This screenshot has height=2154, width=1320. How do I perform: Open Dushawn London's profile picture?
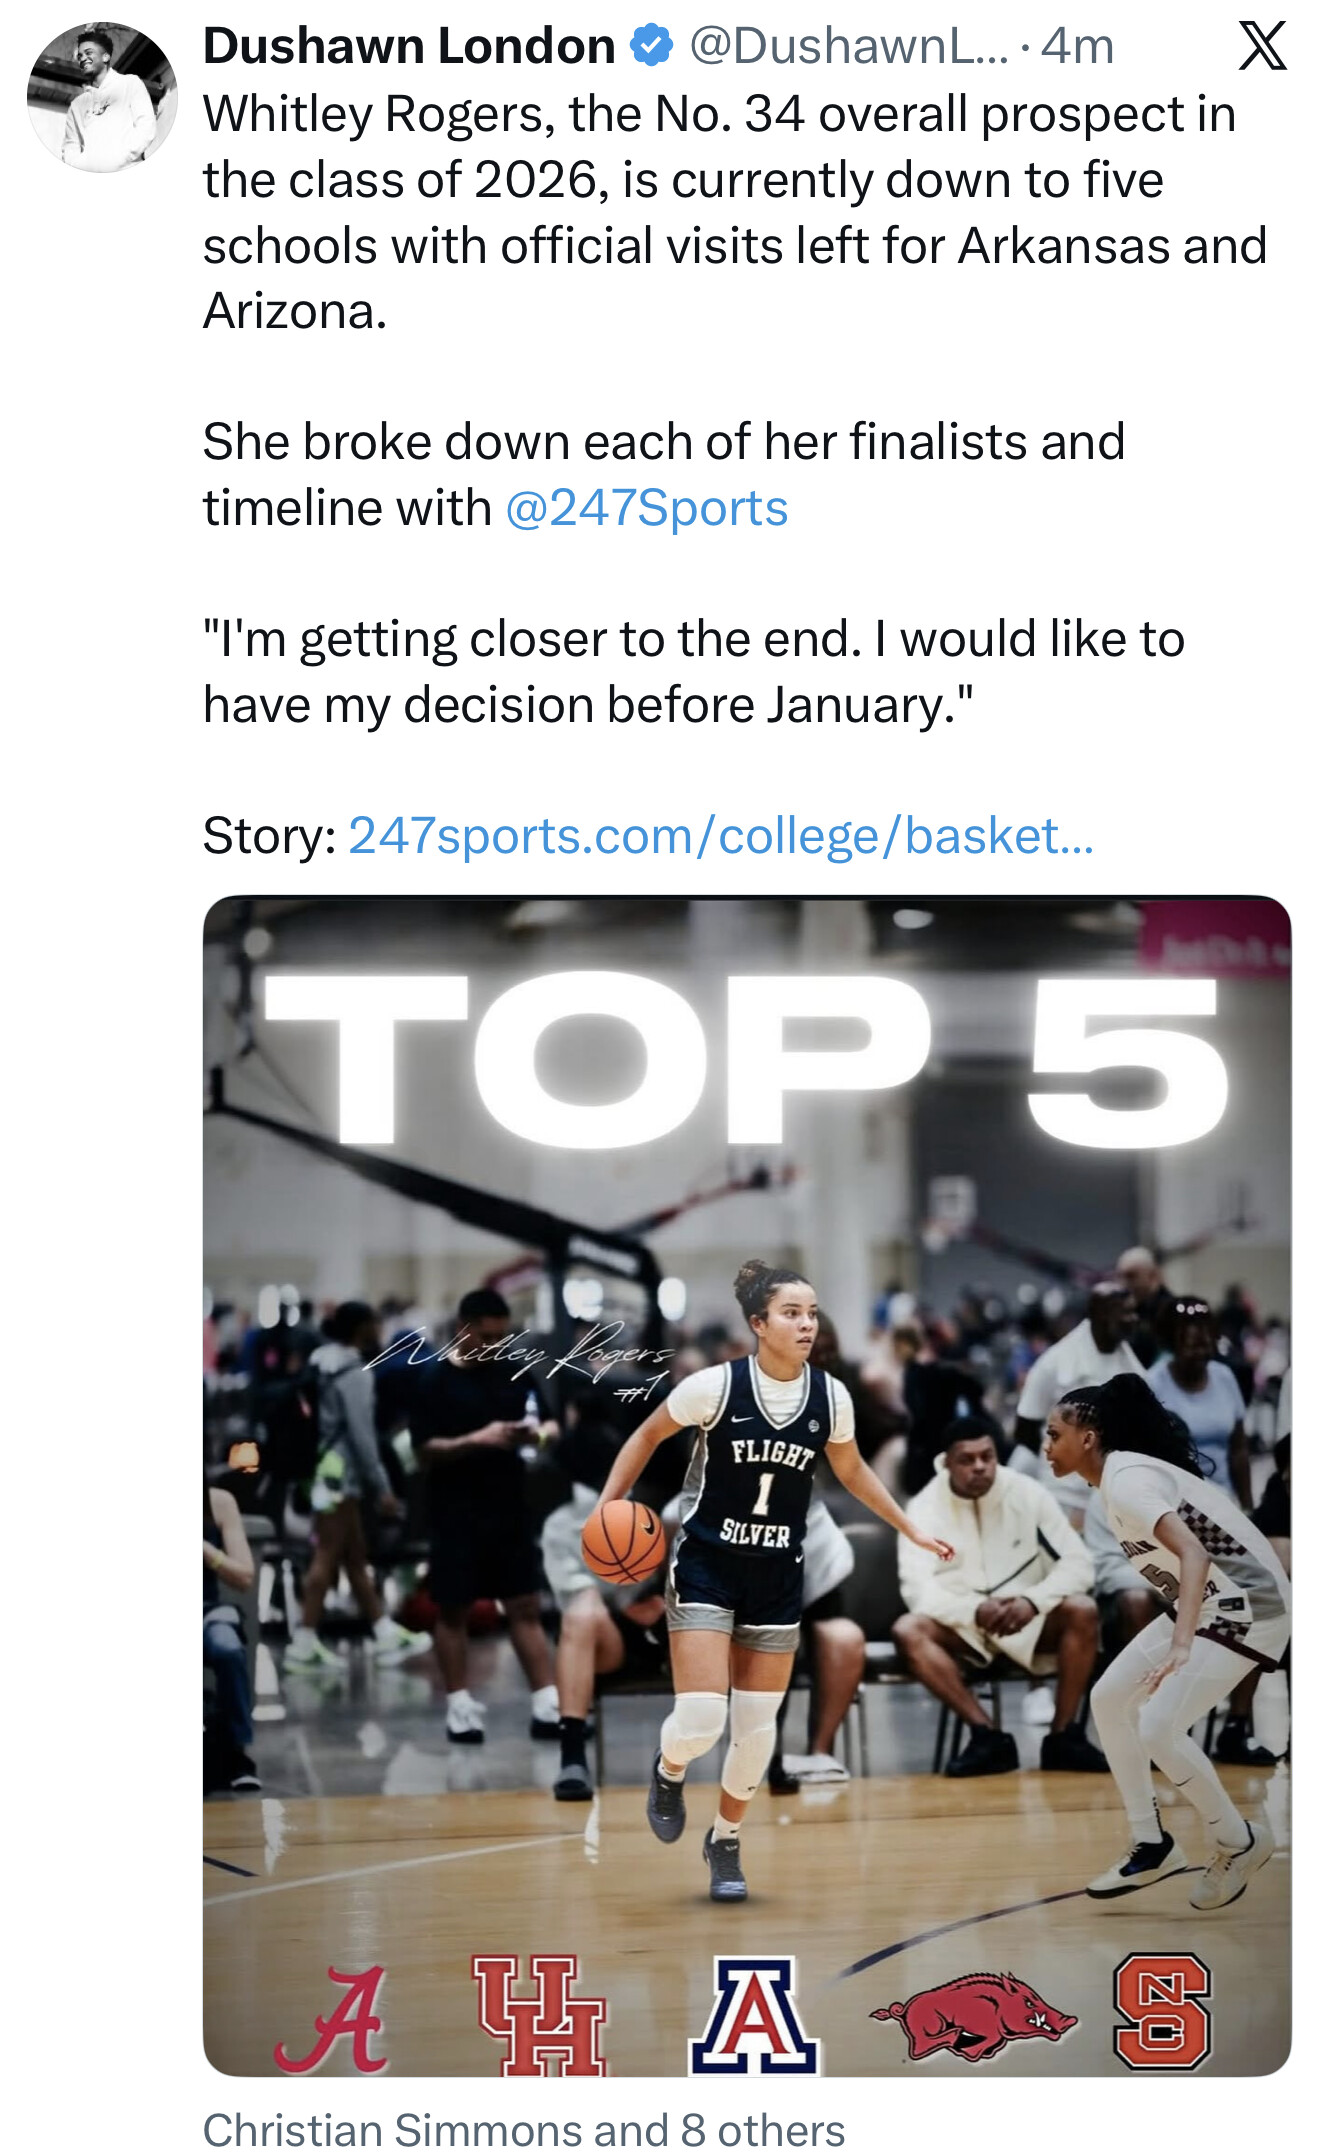tap(102, 97)
